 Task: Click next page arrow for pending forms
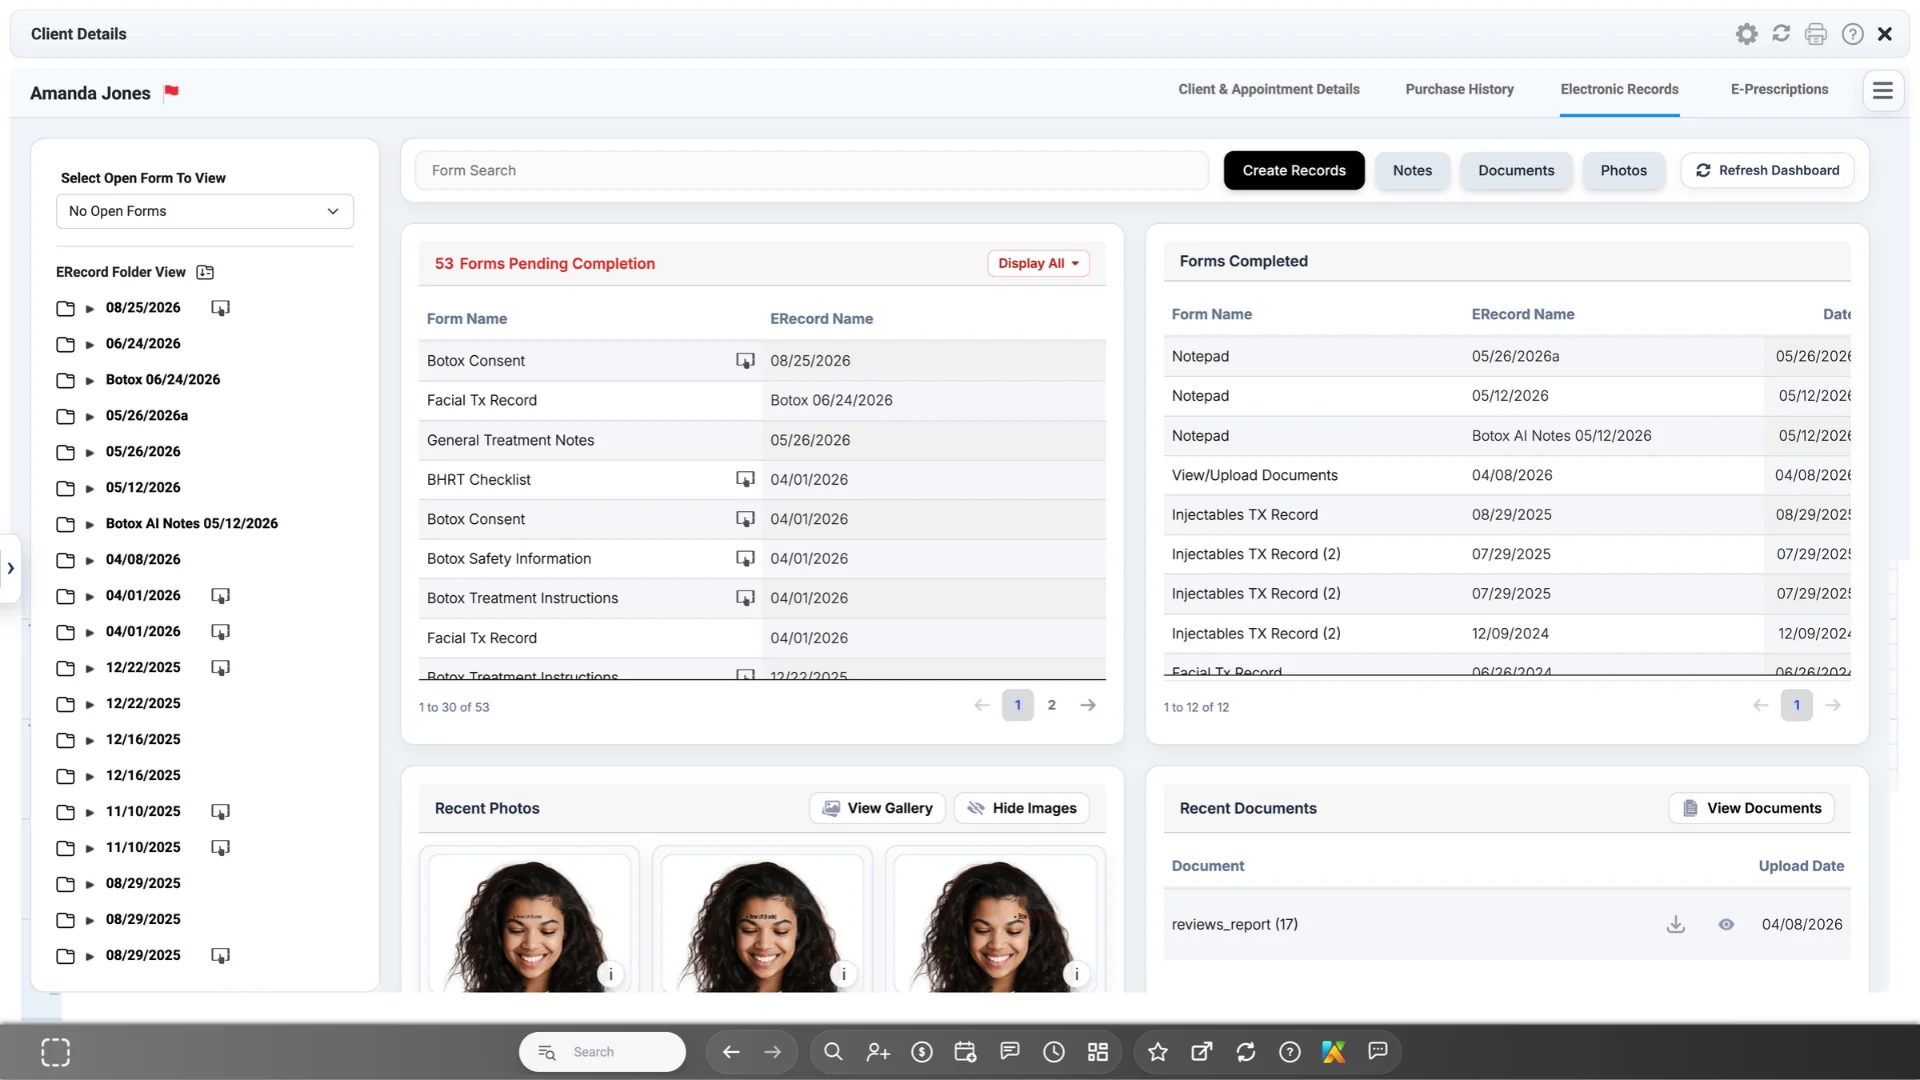tap(1088, 705)
